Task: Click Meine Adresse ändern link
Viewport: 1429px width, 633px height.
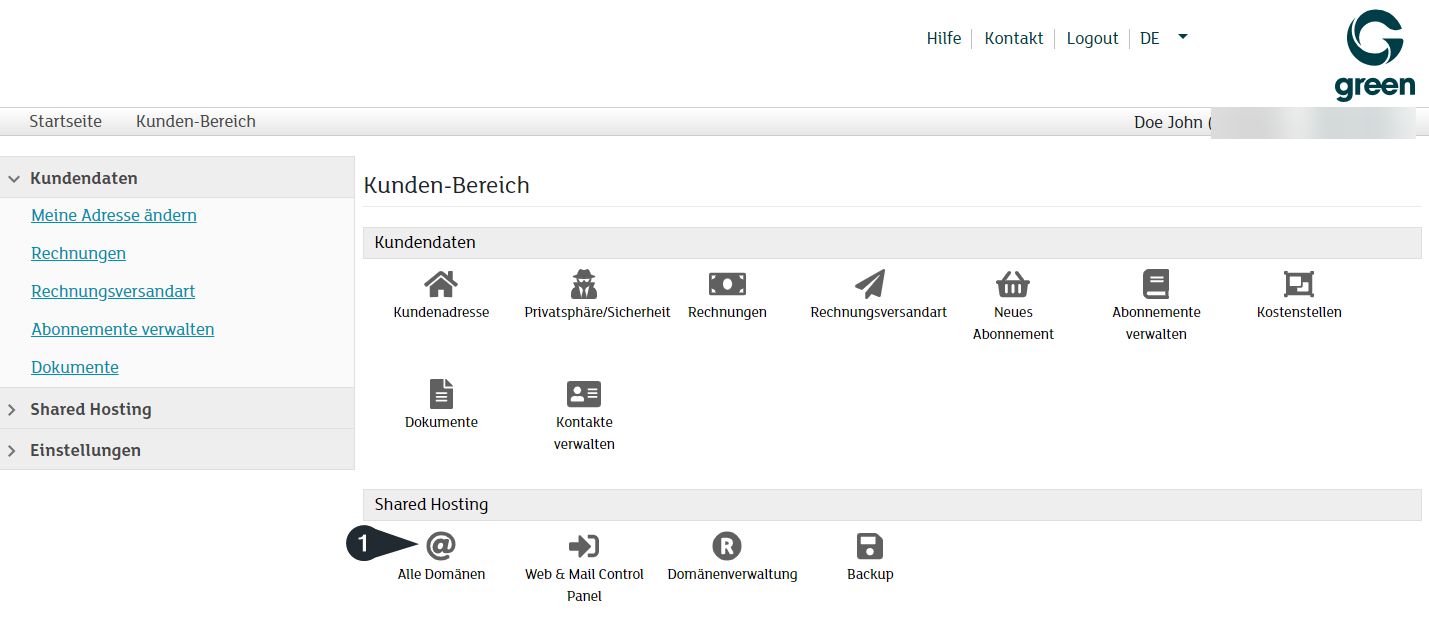Action: click(114, 215)
